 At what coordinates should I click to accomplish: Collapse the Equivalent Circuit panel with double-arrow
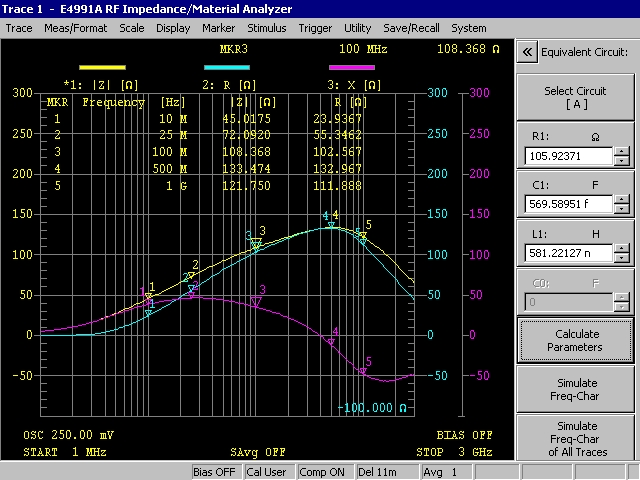(528, 52)
